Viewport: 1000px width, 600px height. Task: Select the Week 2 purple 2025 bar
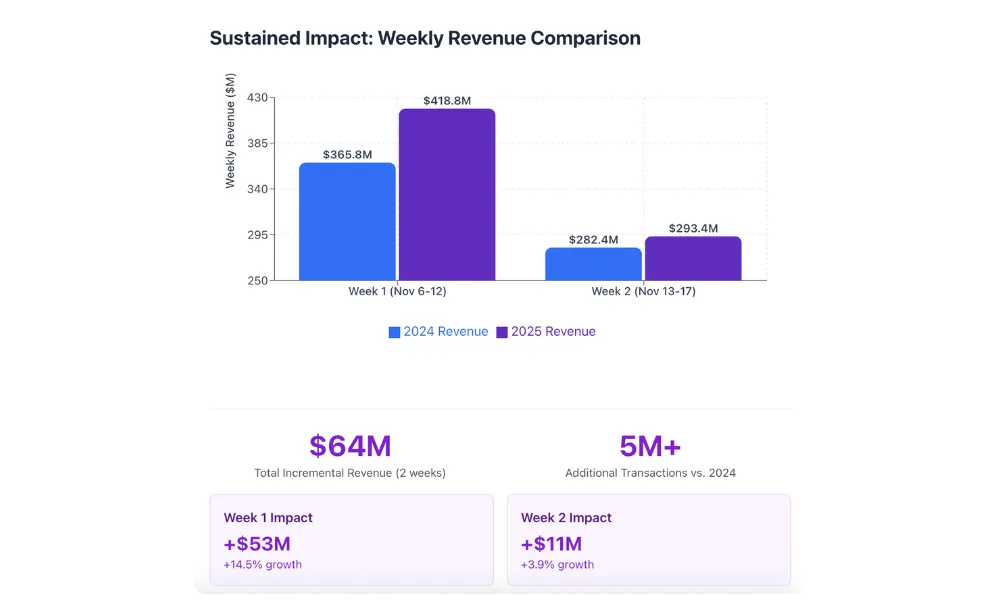point(693,258)
